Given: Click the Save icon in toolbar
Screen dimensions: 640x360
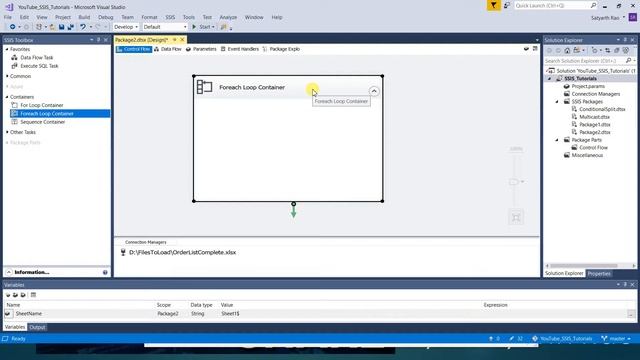Looking at the screenshot, I should [61, 27].
